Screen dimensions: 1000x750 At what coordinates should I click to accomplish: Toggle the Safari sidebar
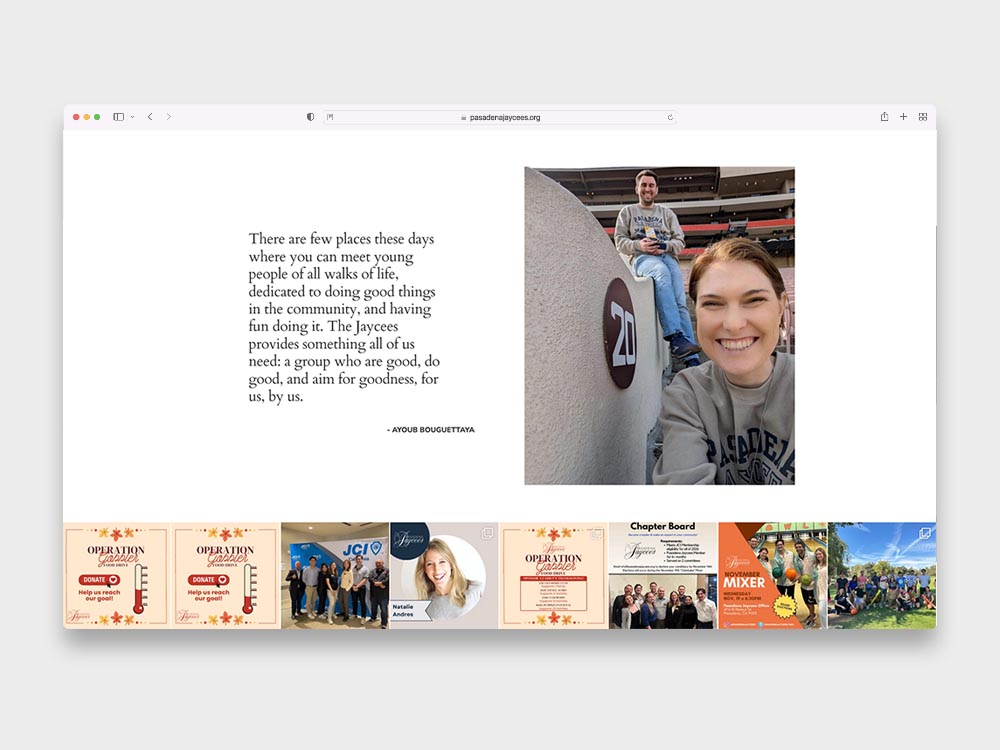point(118,117)
